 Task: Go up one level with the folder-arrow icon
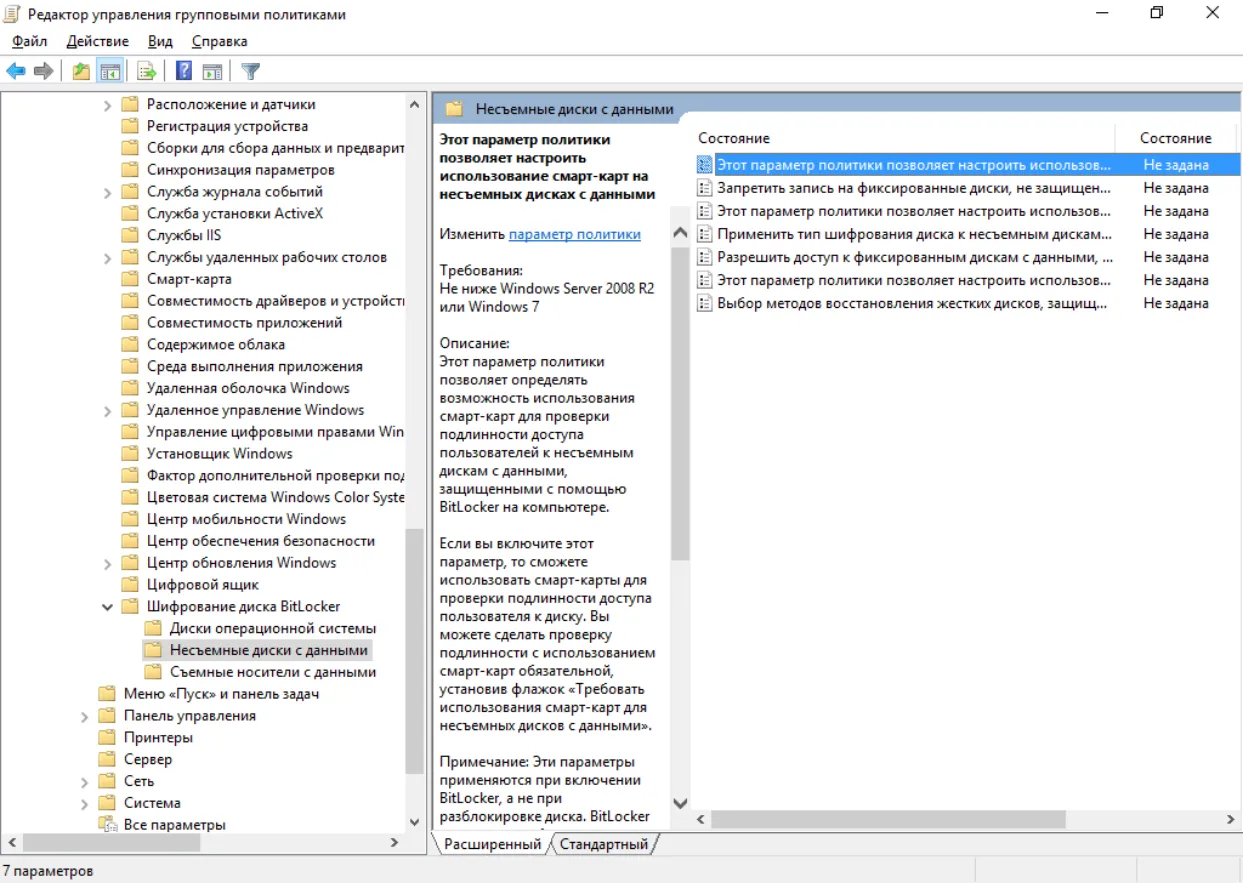coord(81,71)
